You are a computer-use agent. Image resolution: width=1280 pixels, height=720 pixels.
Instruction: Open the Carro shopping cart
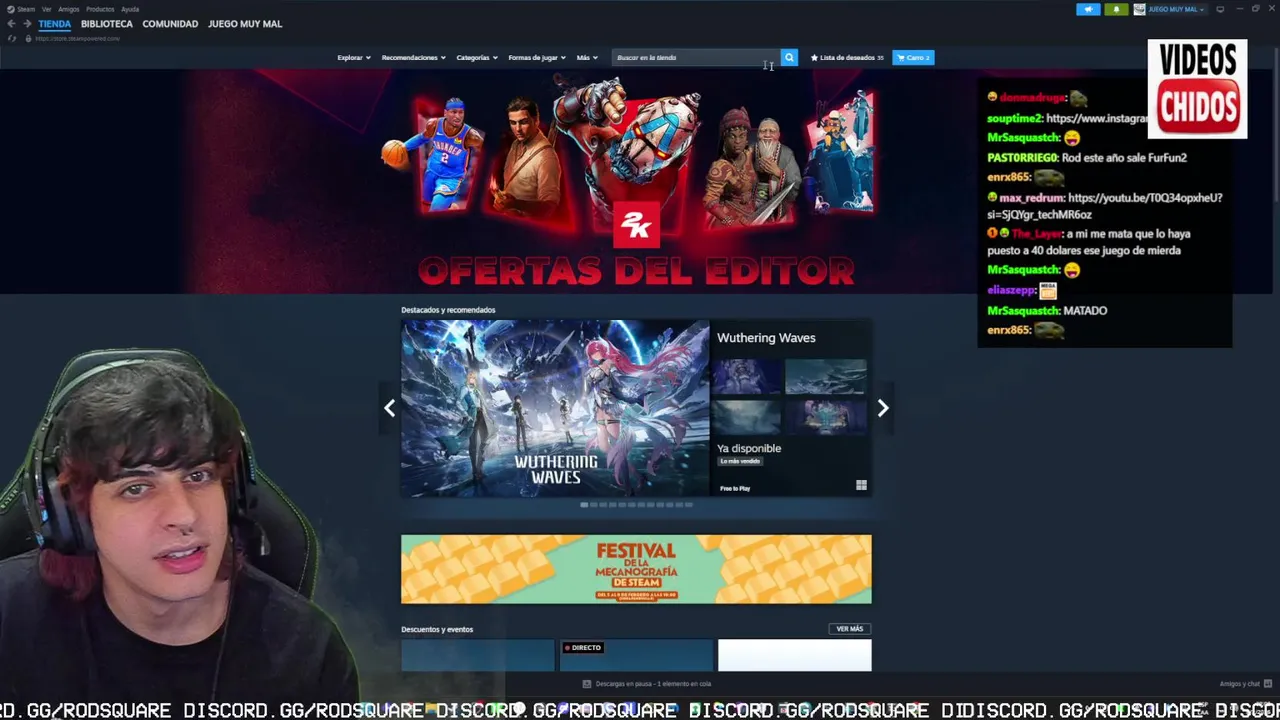[x=913, y=58]
